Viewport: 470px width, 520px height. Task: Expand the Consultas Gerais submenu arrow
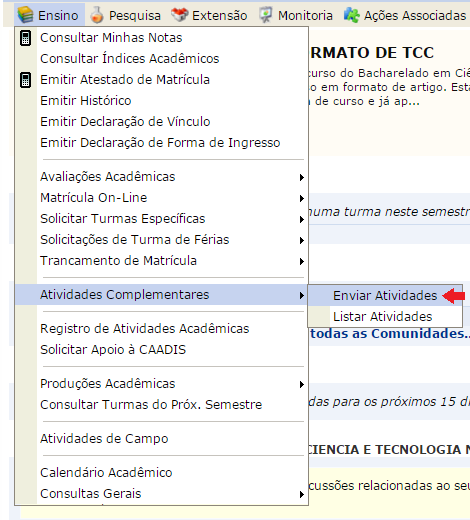coord(302,494)
